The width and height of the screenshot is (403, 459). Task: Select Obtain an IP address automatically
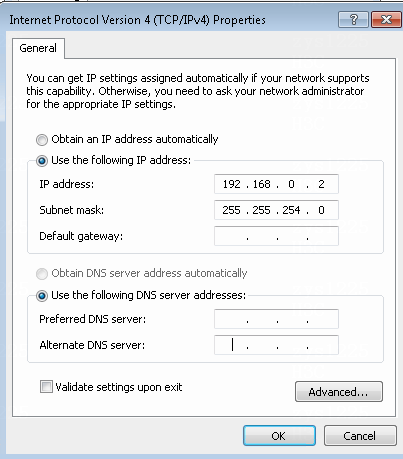tap(42, 140)
